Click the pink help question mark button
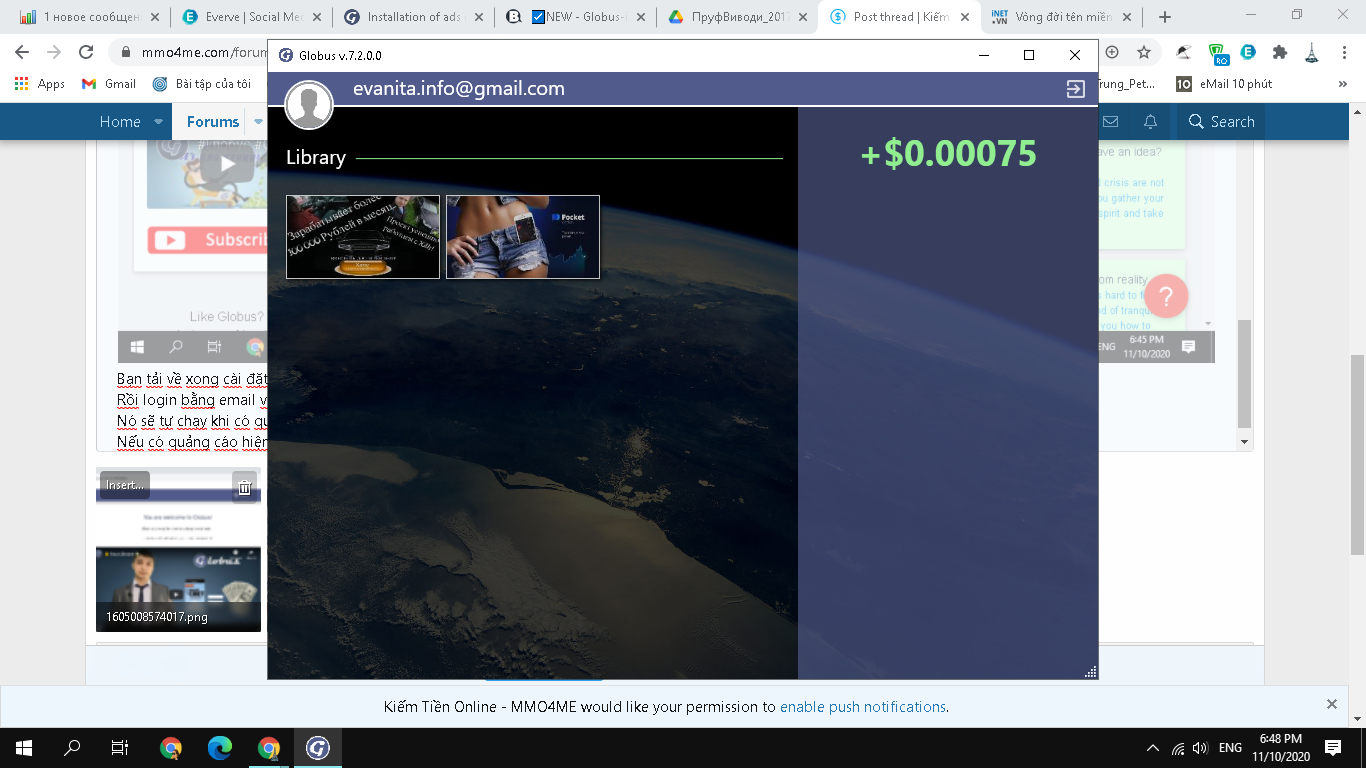 (x=1166, y=296)
